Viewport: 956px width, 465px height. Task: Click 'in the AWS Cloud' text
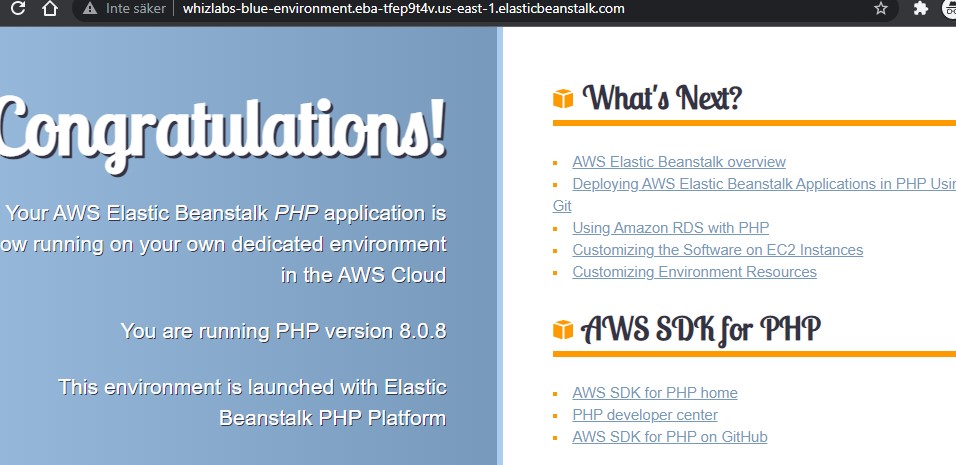pos(364,275)
